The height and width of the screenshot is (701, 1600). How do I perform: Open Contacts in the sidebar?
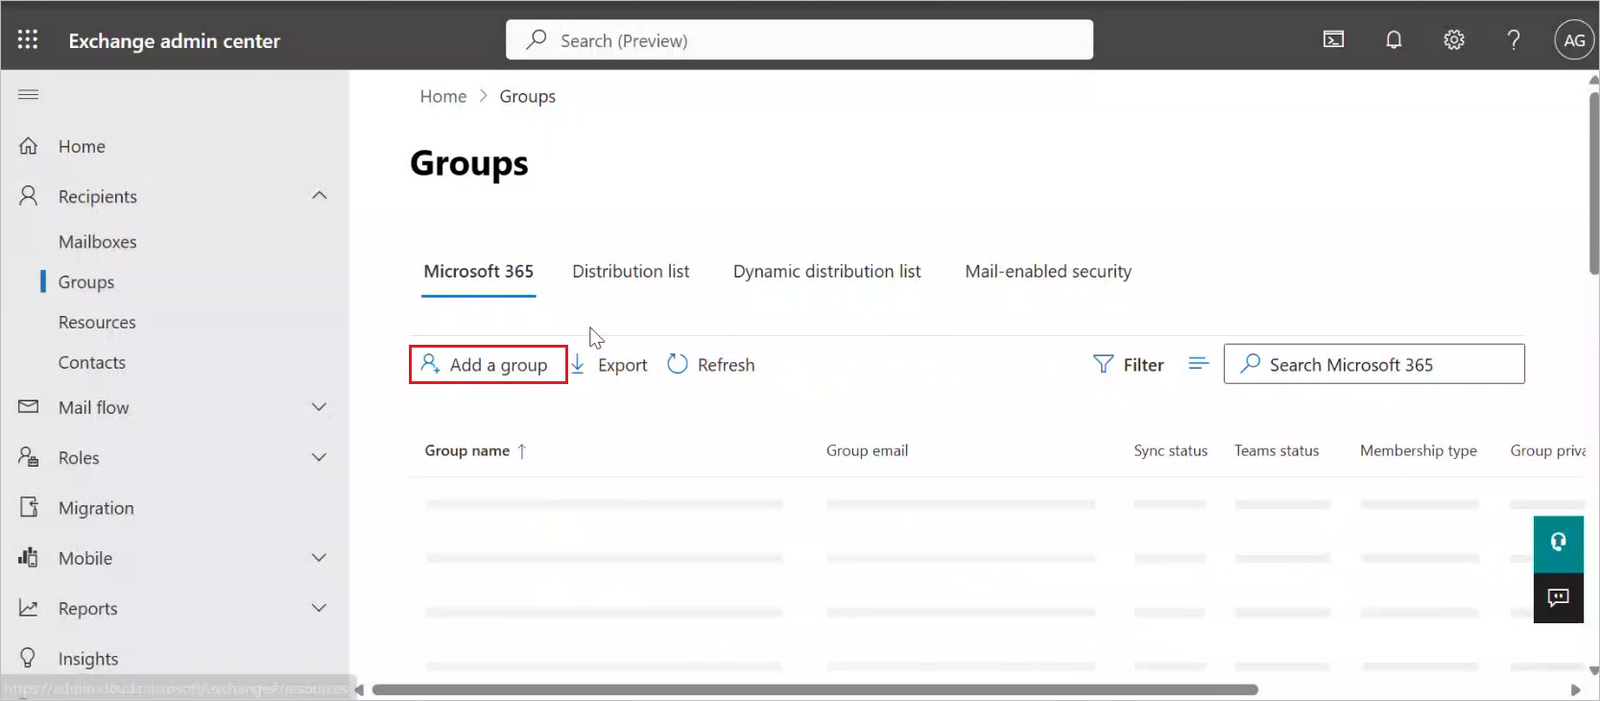click(92, 363)
